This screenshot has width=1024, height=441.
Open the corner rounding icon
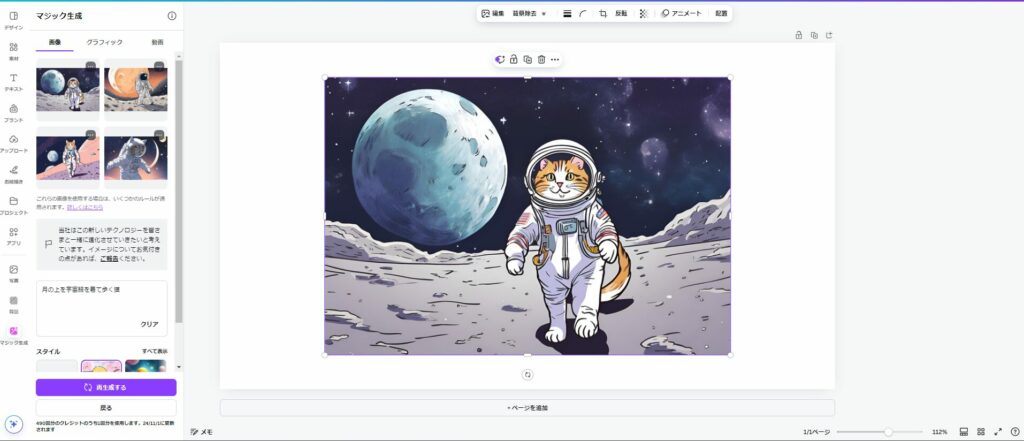(x=583, y=14)
